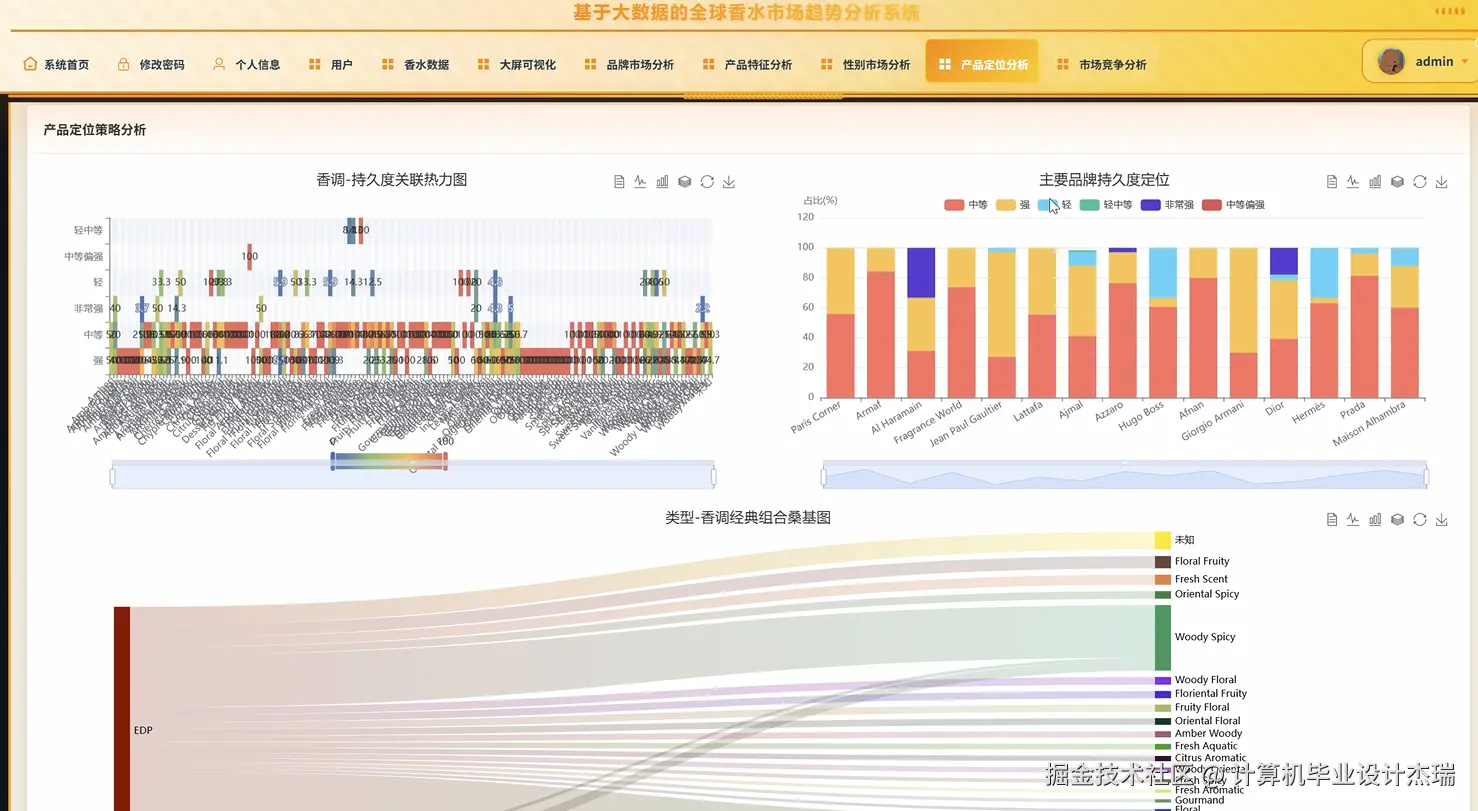This screenshot has width=1478, height=811.
Task: Open 大屏可视化 page
Action: 517,64
